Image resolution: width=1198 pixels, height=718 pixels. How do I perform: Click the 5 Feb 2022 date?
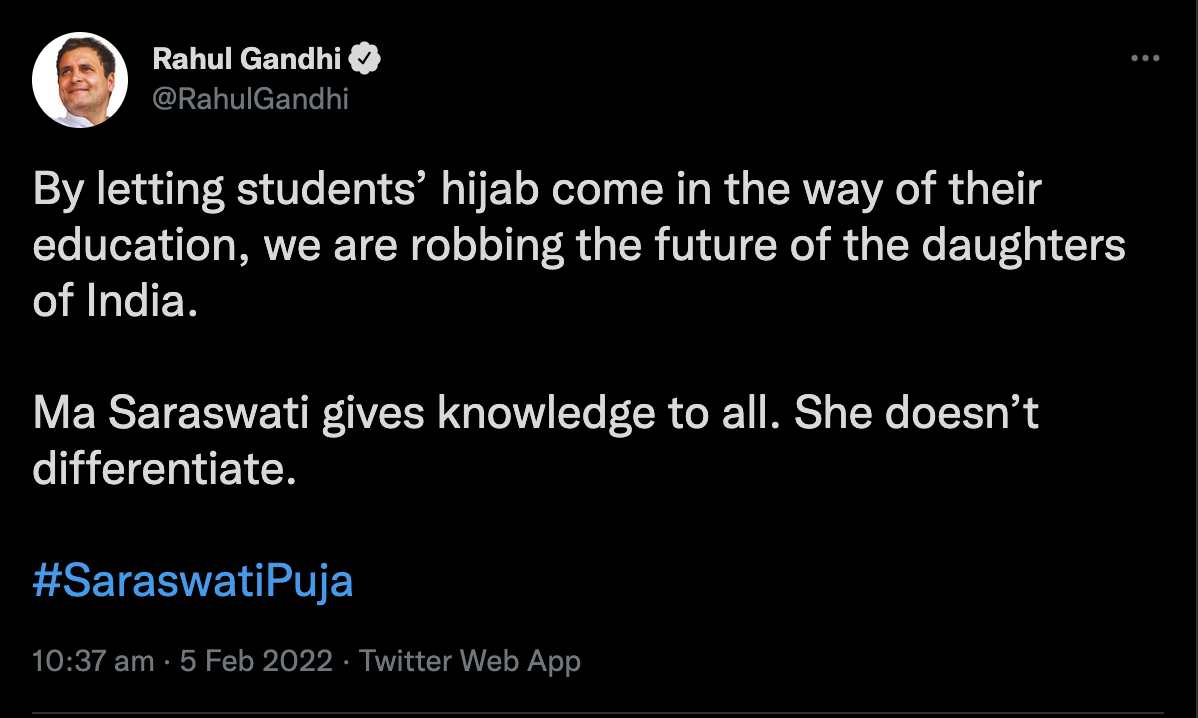[x=256, y=661]
